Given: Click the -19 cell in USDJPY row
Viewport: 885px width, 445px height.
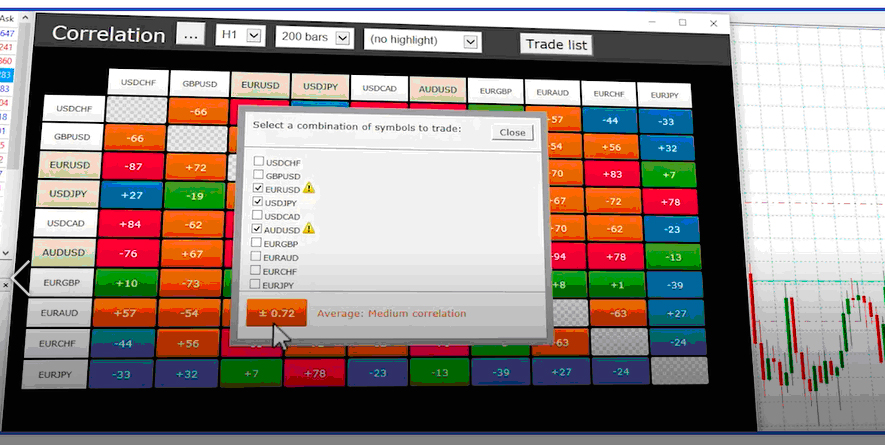Looking at the screenshot, I should point(194,196).
